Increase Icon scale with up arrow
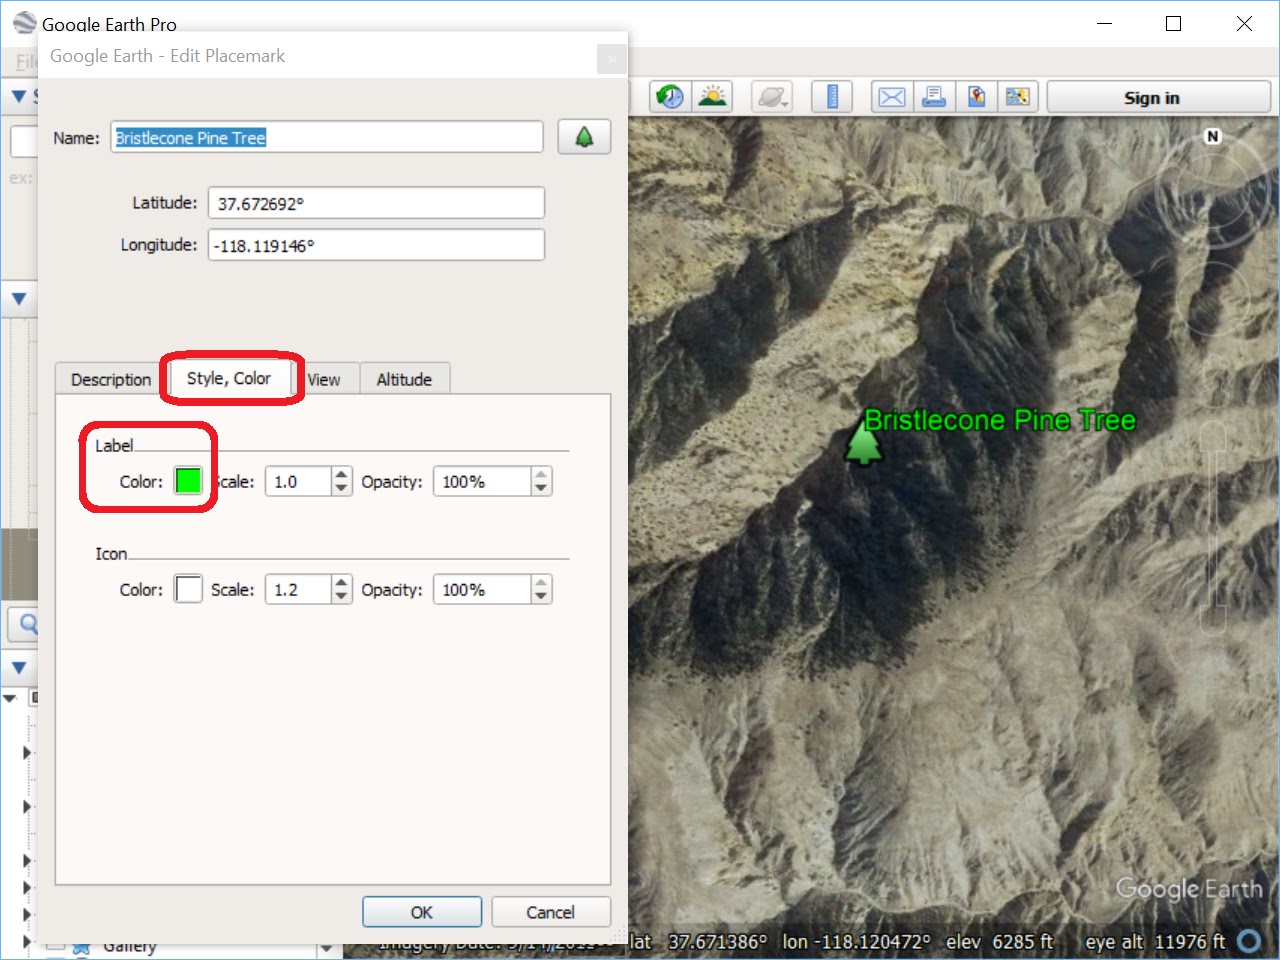The width and height of the screenshot is (1280, 960). (x=342, y=582)
